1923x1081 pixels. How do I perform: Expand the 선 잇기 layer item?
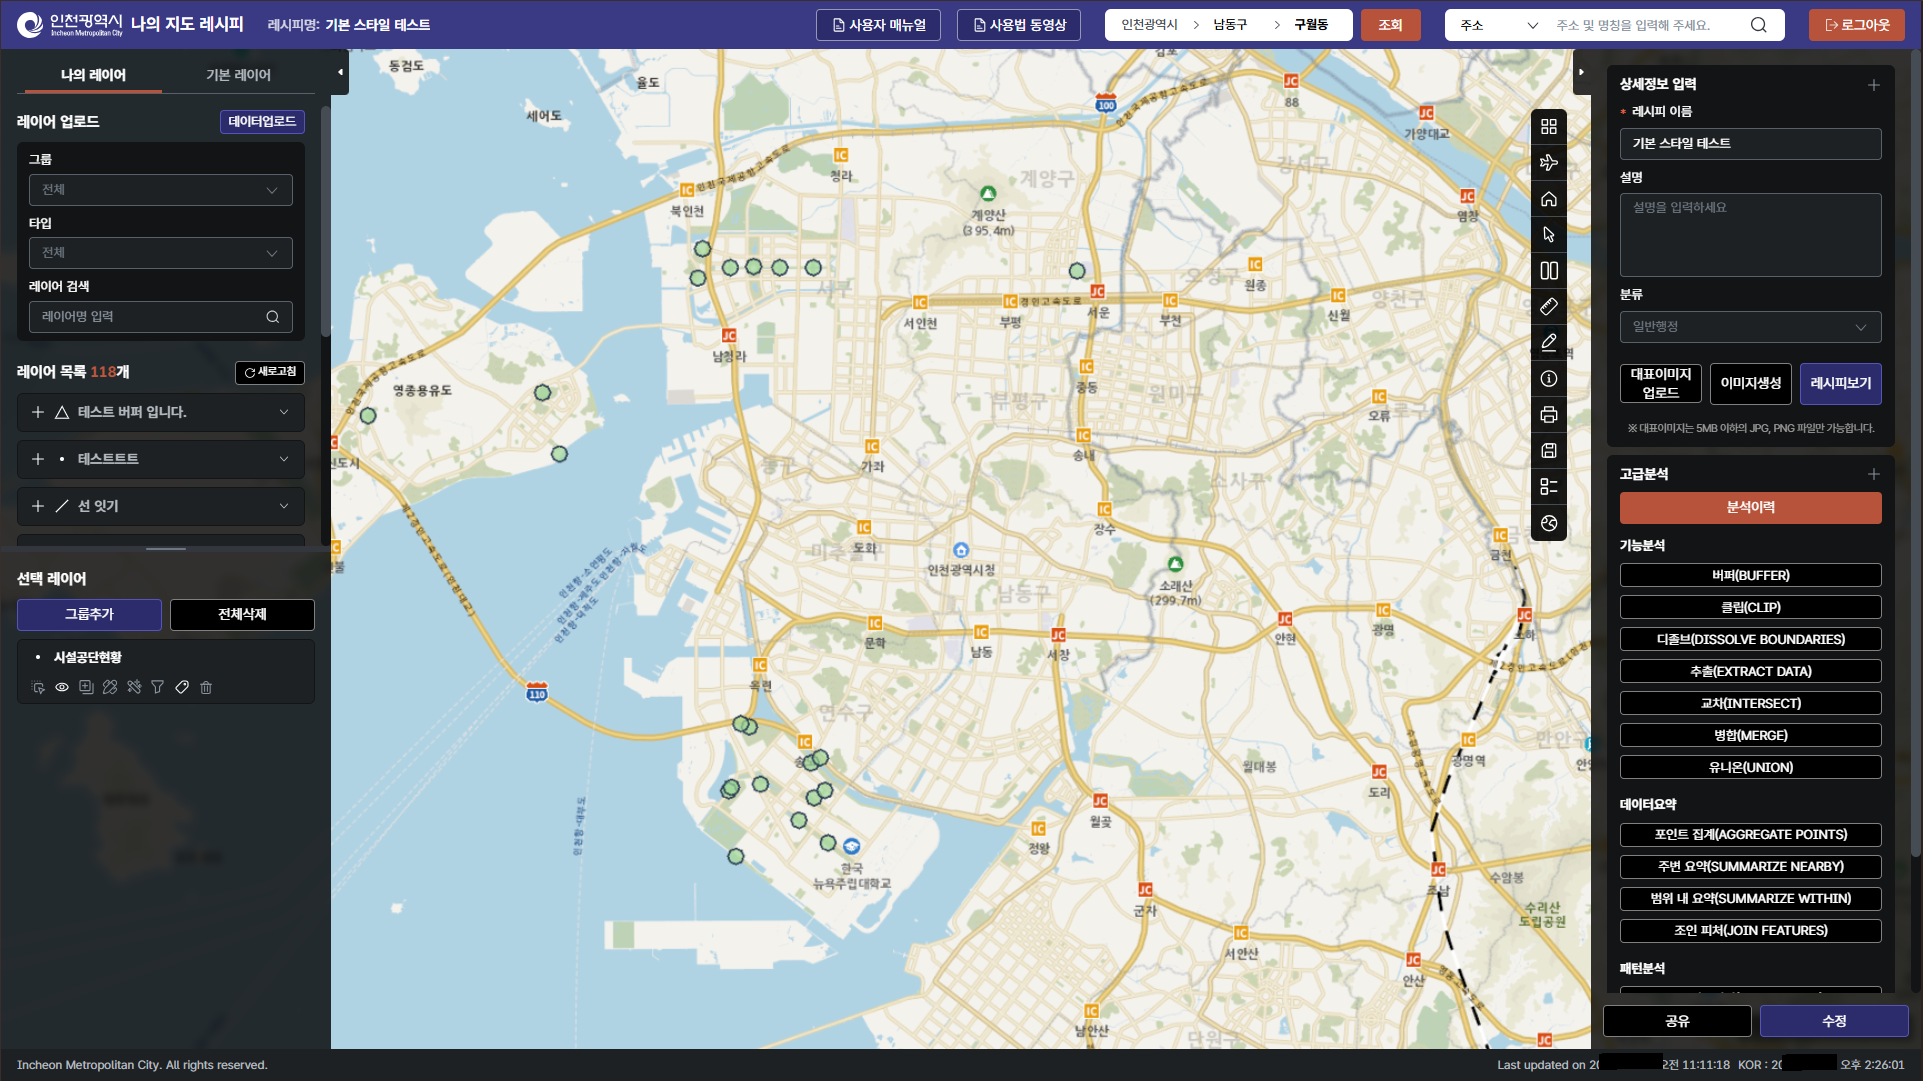point(284,506)
